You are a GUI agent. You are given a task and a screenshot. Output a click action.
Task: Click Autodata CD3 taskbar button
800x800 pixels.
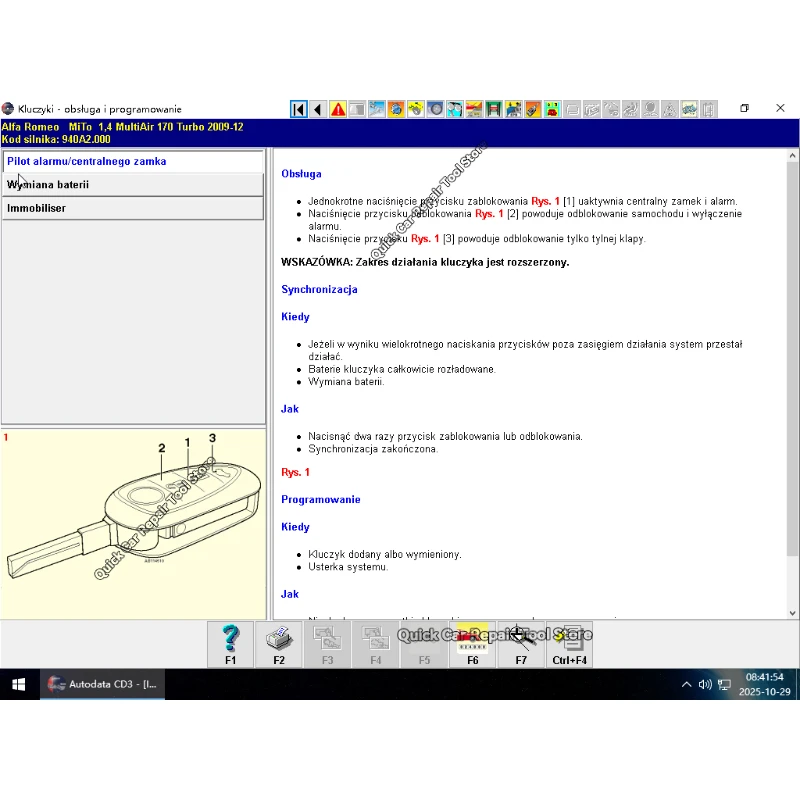point(103,684)
